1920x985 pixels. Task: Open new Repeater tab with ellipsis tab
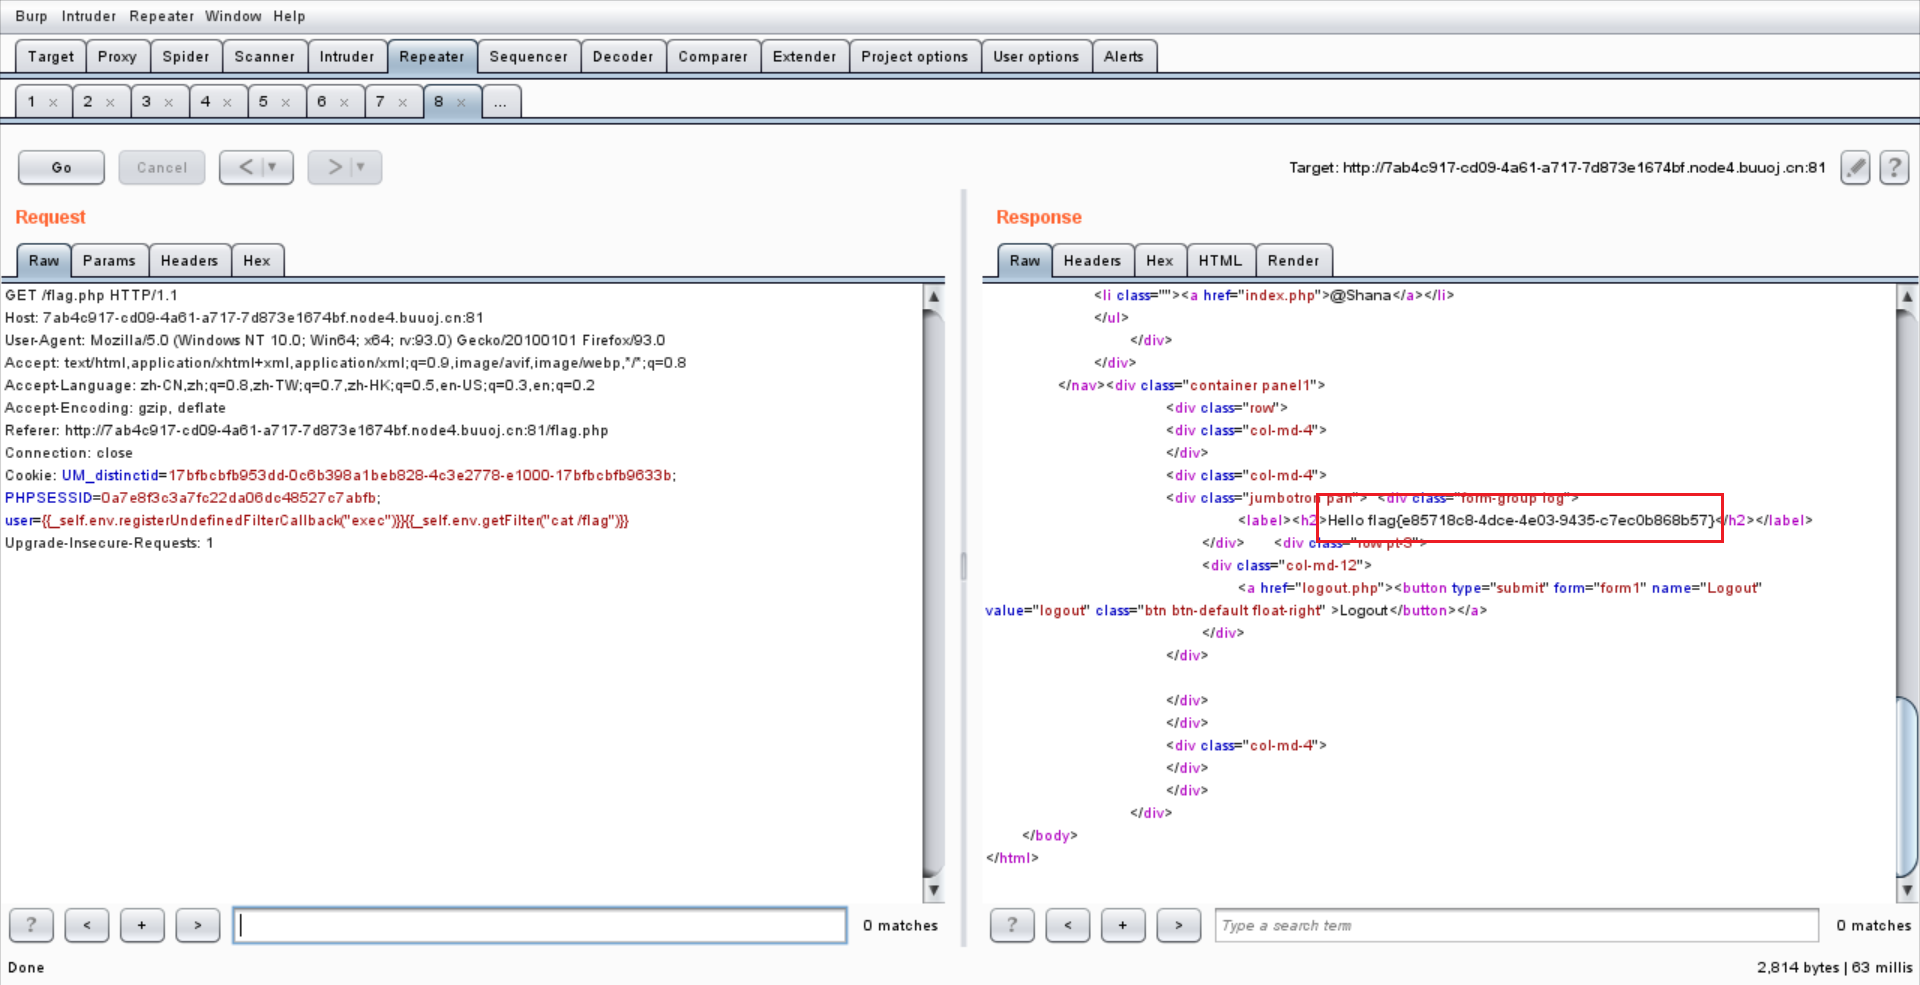click(500, 102)
